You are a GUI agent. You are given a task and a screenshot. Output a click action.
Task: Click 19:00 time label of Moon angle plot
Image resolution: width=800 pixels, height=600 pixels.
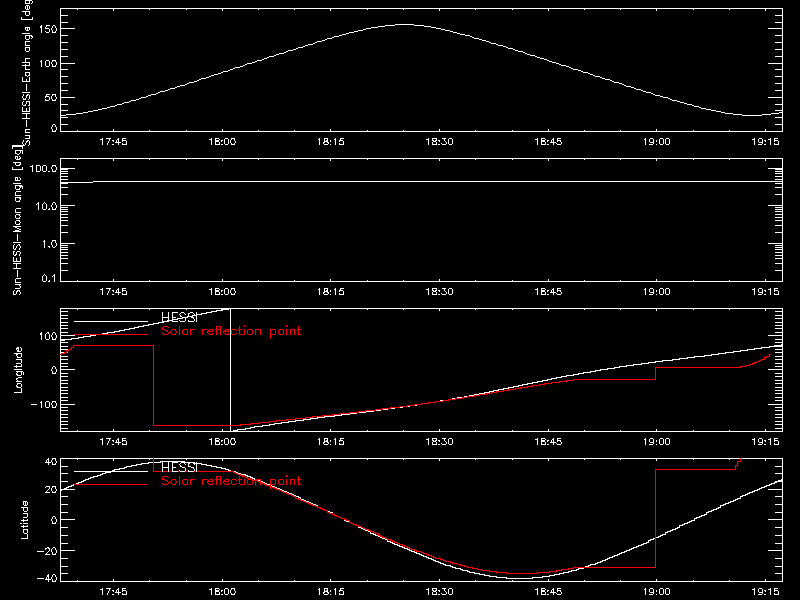click(657, 292)
